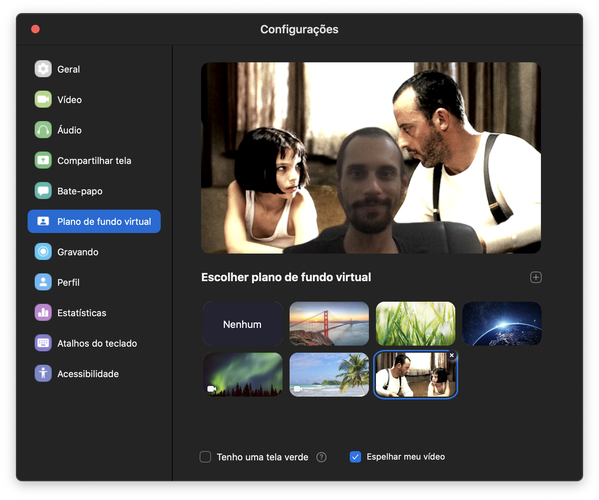This screenshot has width=599, height=500.
Task: Pick the Golden Gate Bridge background
Action: 329,324
